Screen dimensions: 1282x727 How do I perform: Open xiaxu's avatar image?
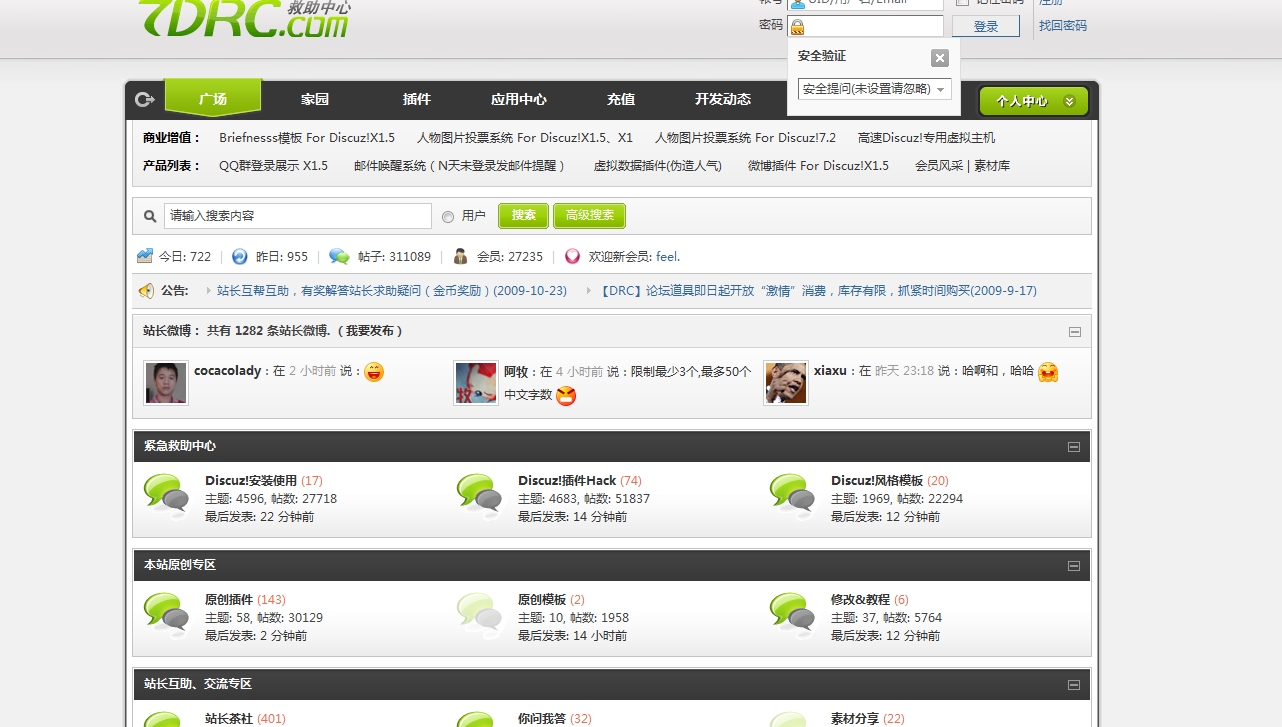coord(786,383)
